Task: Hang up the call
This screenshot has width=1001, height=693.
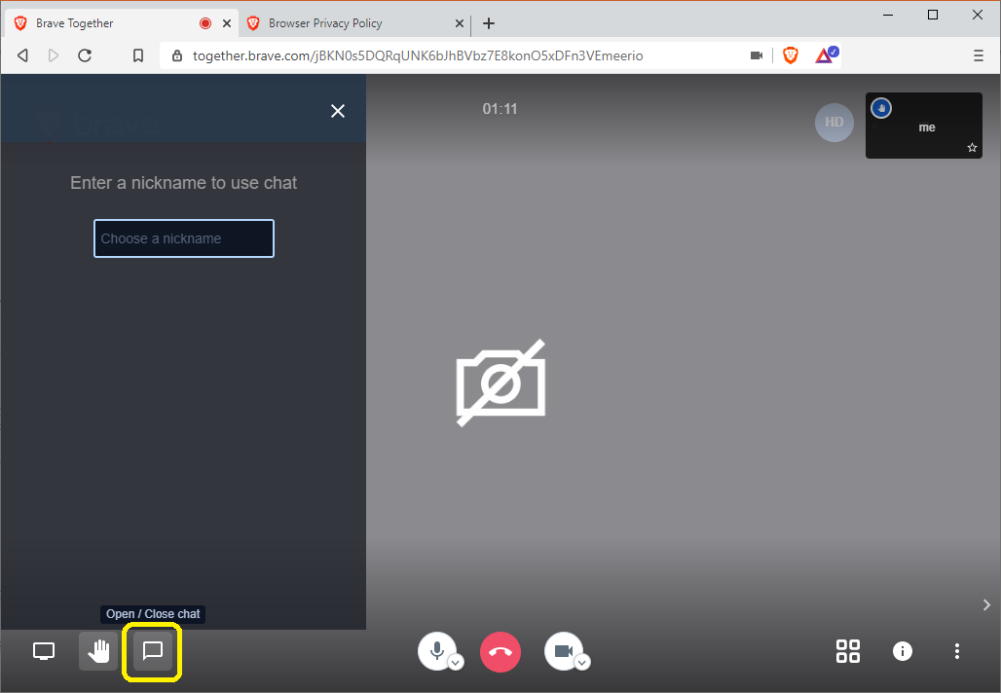Action: [x=501, y=652]
